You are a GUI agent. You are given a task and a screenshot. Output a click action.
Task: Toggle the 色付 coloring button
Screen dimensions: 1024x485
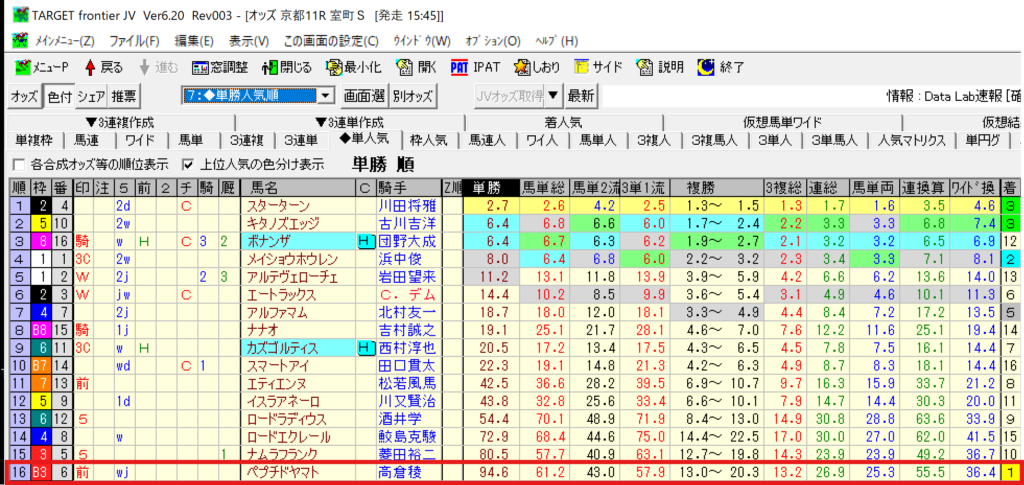(59, 96)
